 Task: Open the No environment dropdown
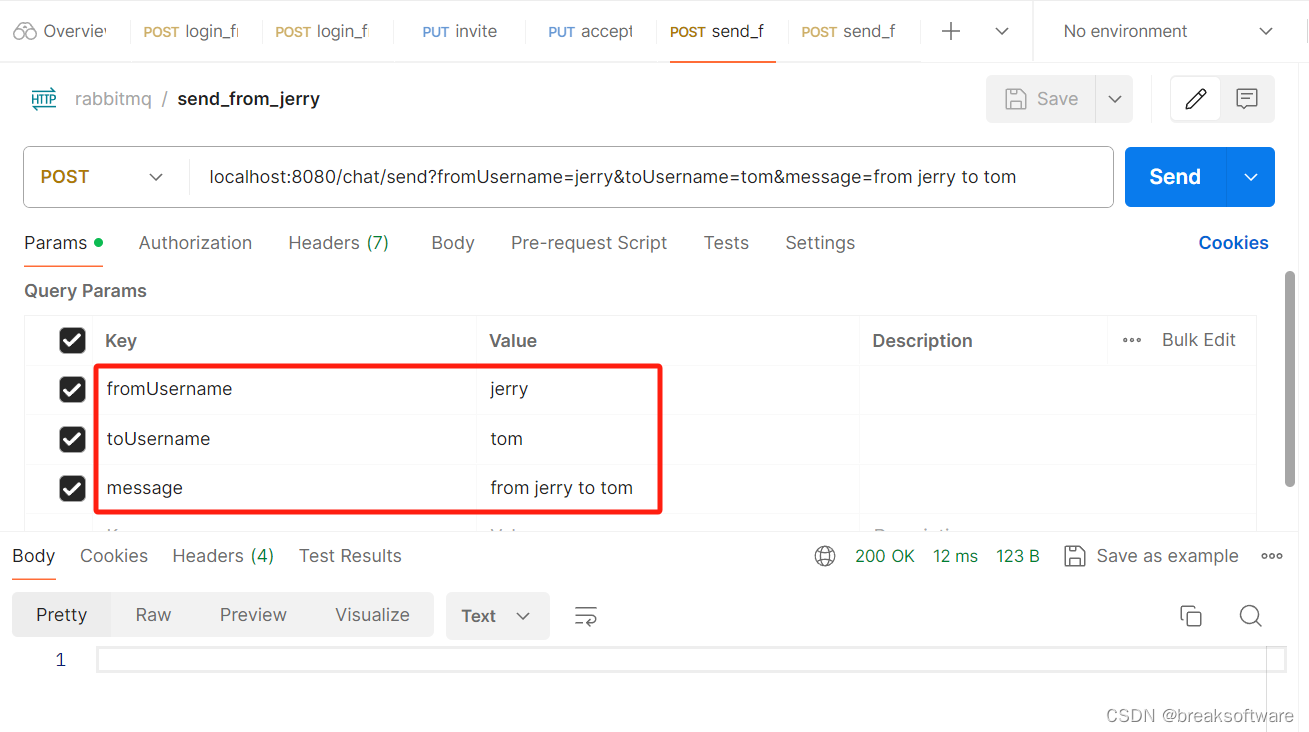point(1168,31)
